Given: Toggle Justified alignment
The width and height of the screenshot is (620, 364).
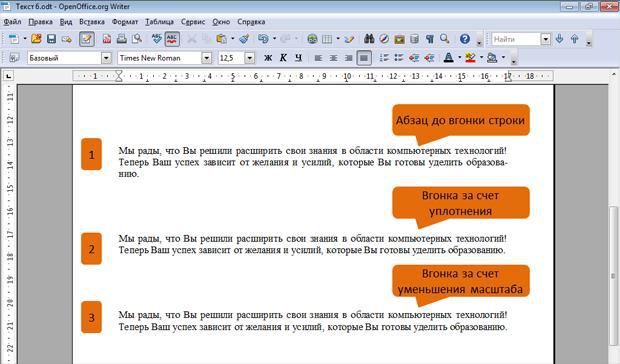Looking at the screenshot, I should tap(364, 58).
